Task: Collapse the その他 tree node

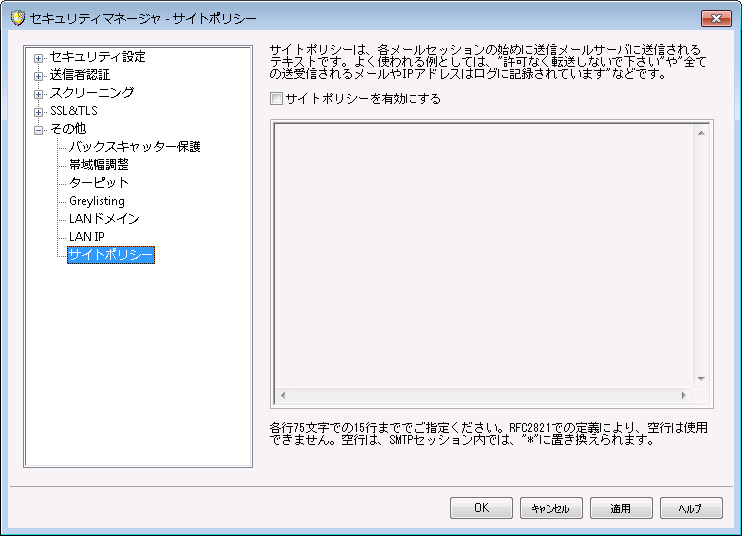Action: pos(38,131)
